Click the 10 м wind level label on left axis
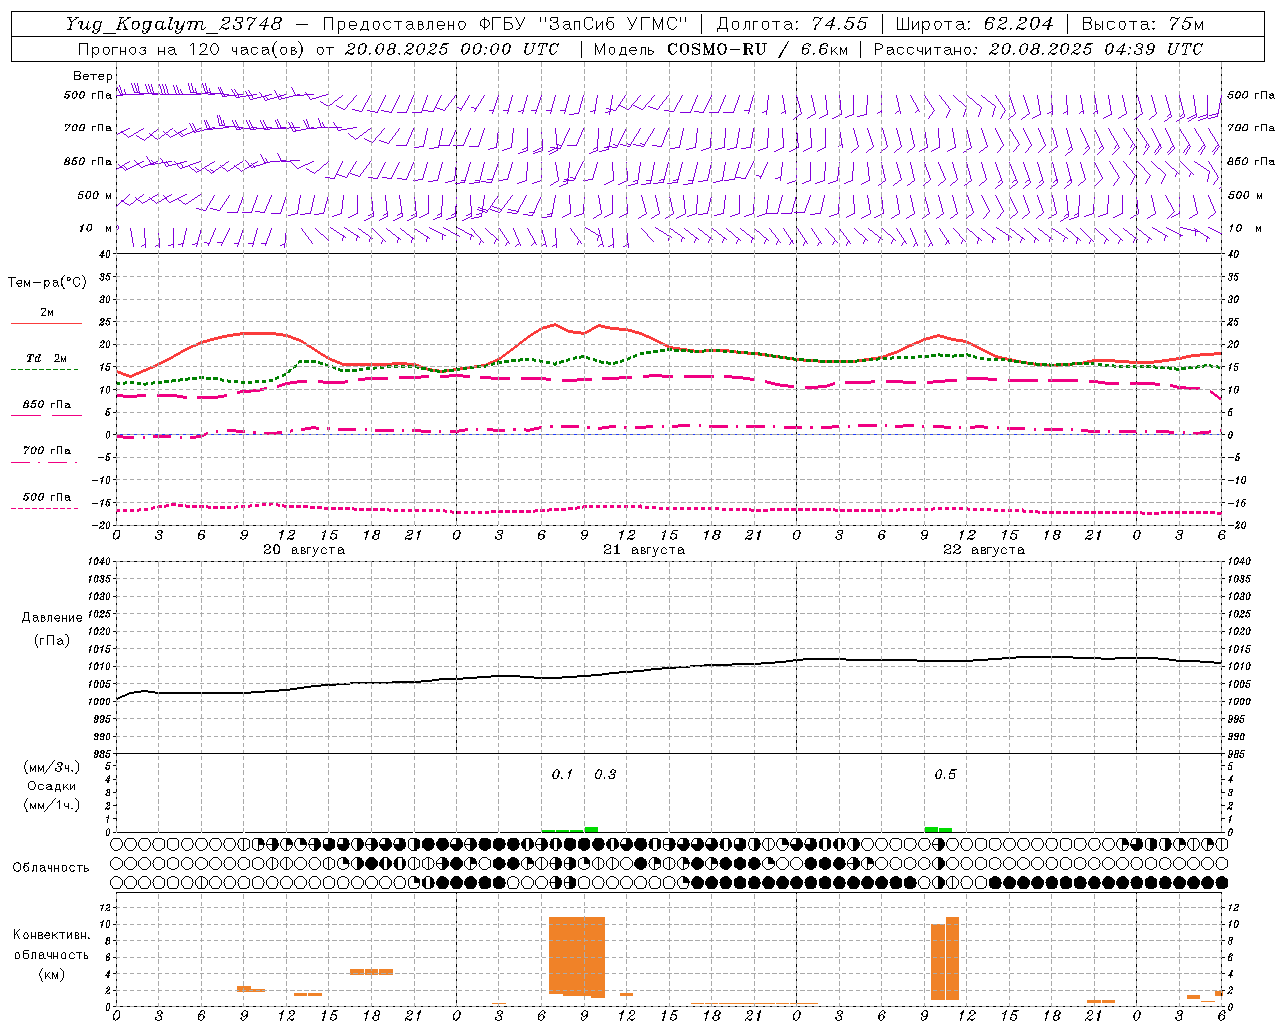This screenshot has width=1280, height=1024. [95, 228]
